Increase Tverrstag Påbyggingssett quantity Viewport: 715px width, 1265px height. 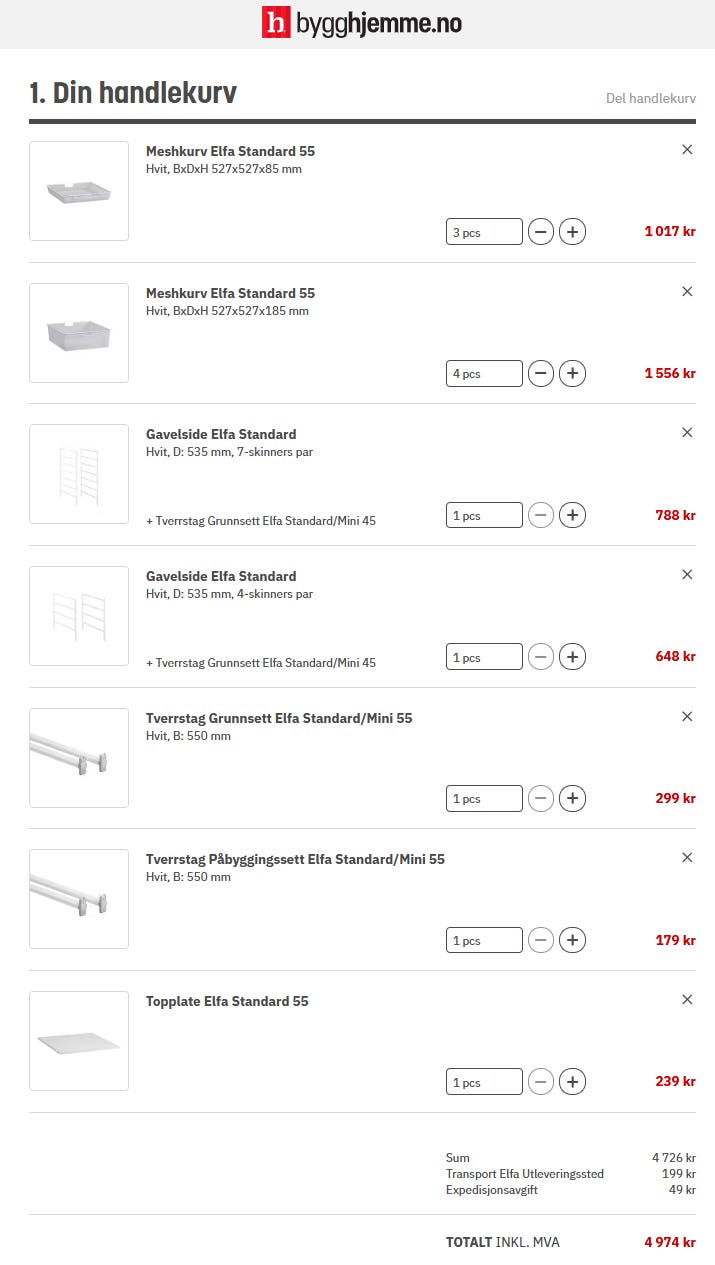point(572,940)
